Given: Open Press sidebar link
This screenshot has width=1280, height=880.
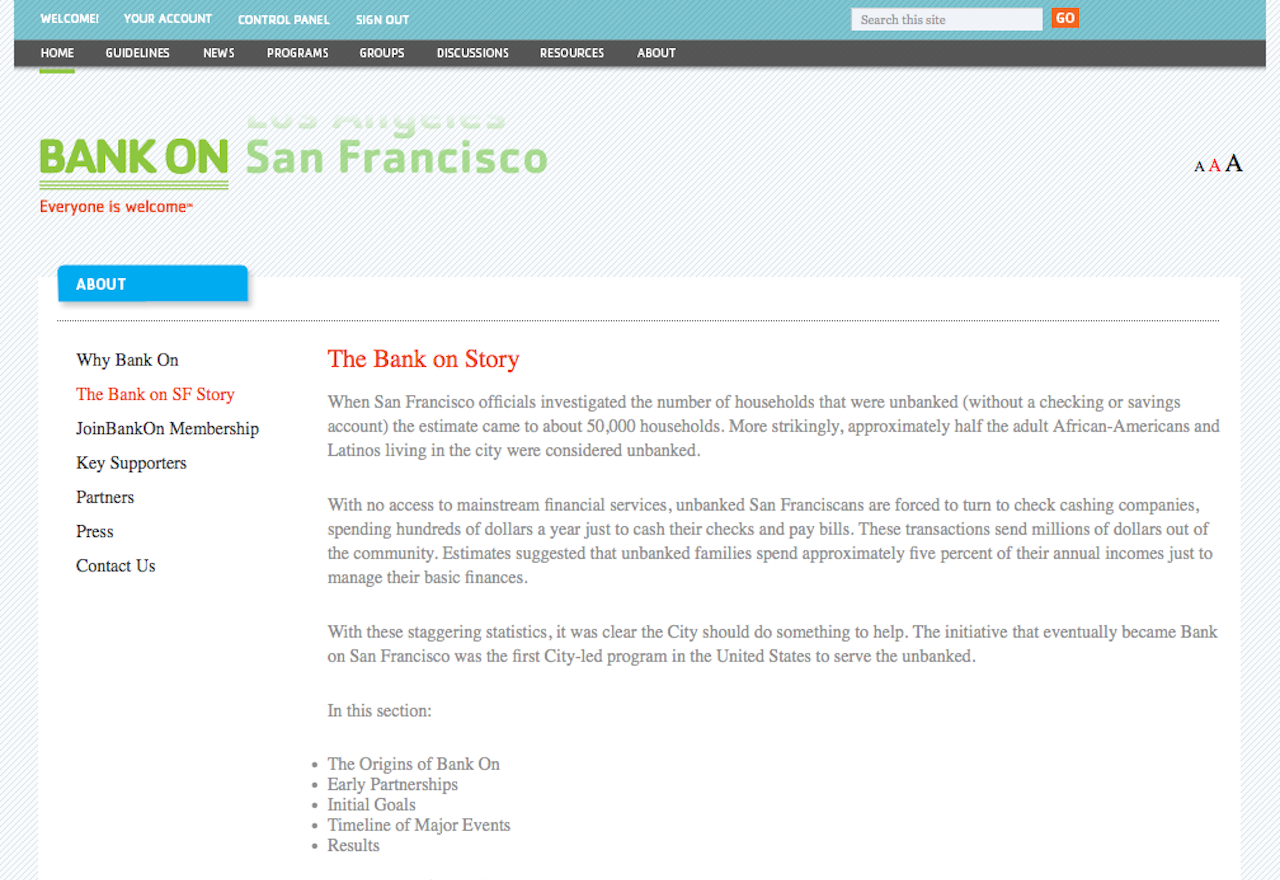Looking at the screenshot, I should coord(95,531).
